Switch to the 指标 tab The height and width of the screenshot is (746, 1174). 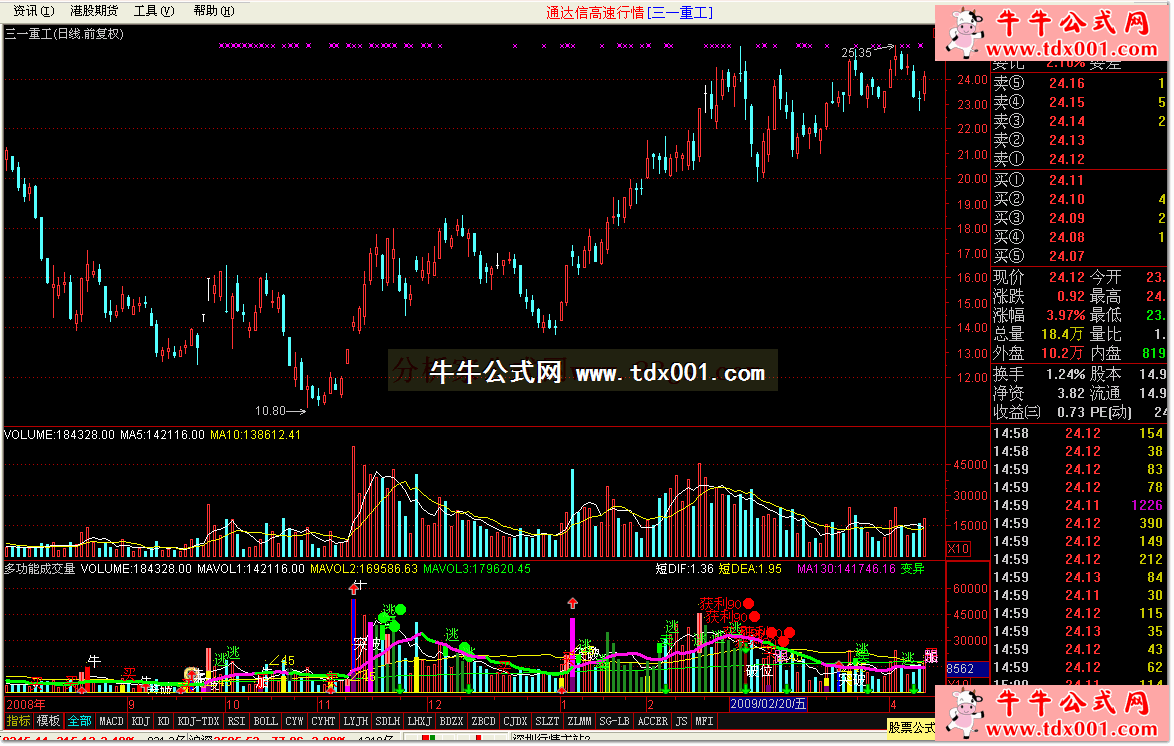pos(19,721)
